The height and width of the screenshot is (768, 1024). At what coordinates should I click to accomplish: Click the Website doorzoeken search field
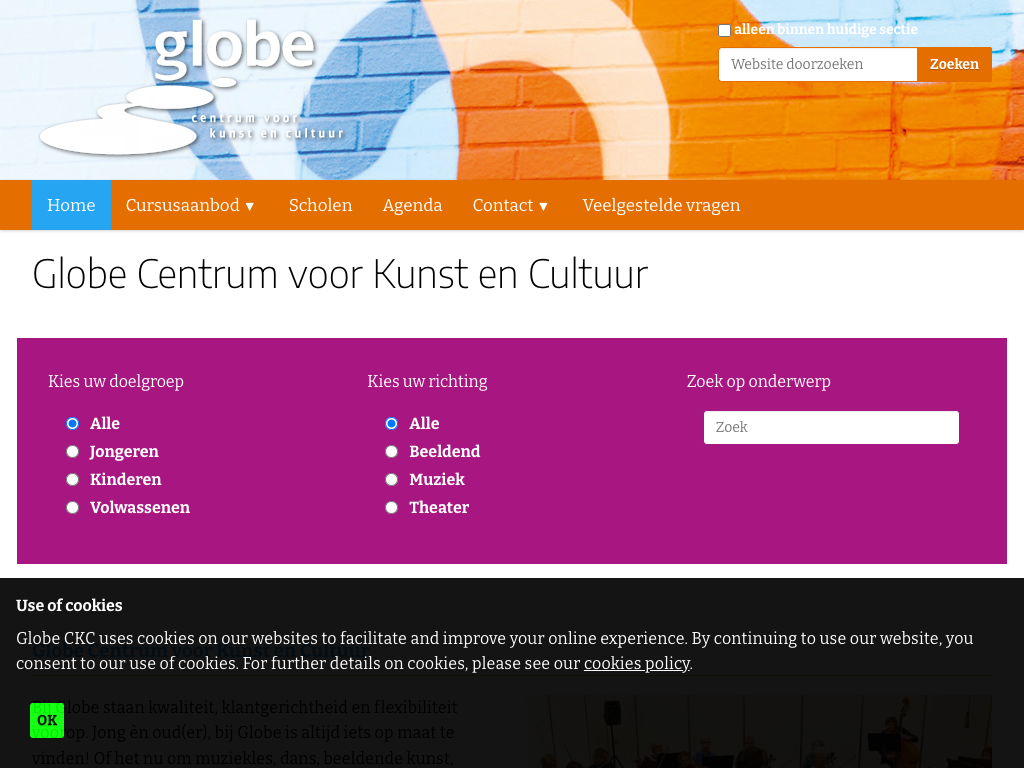817,64
